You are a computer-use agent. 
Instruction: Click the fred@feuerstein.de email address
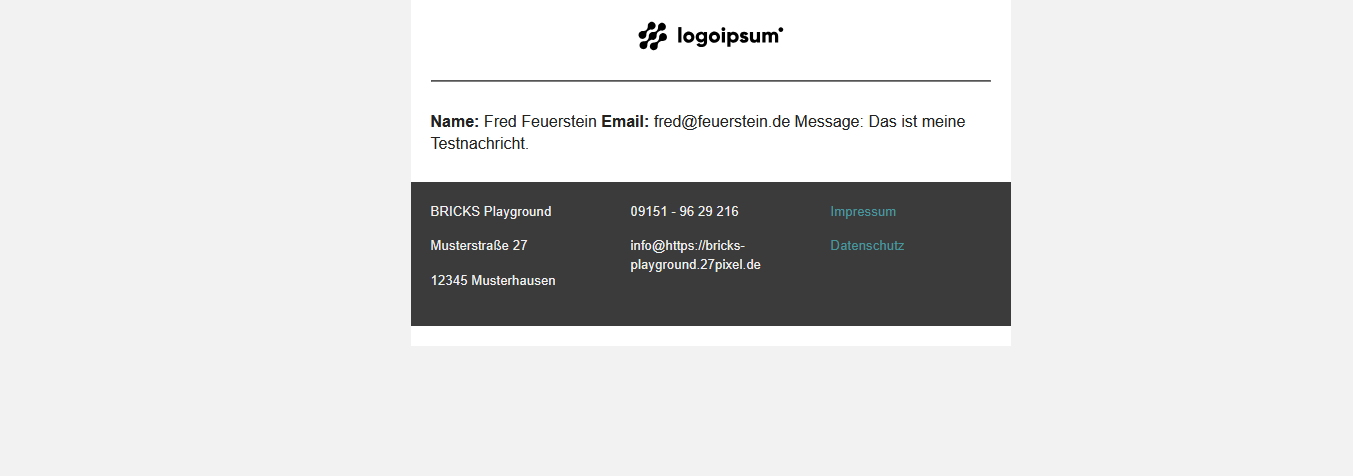click(x=722, y=122)
